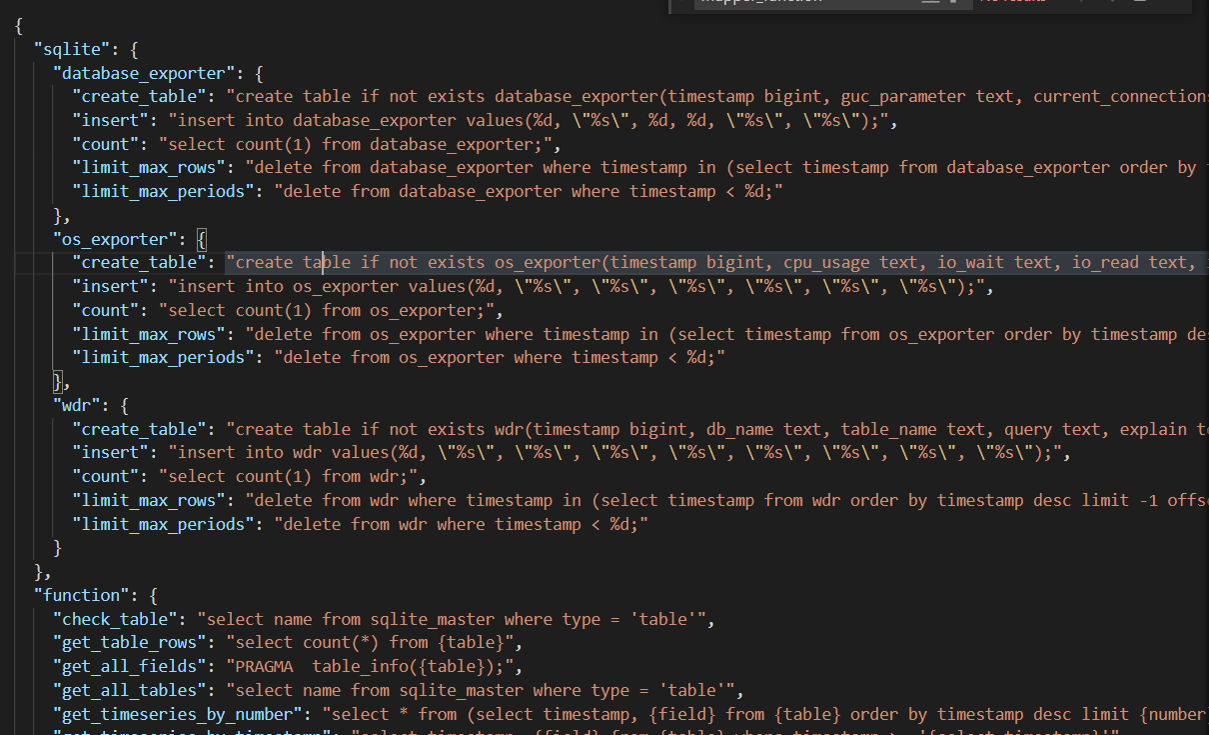
Task: Click the "get_all_tables" key
Action: click(x=129, y=690)
